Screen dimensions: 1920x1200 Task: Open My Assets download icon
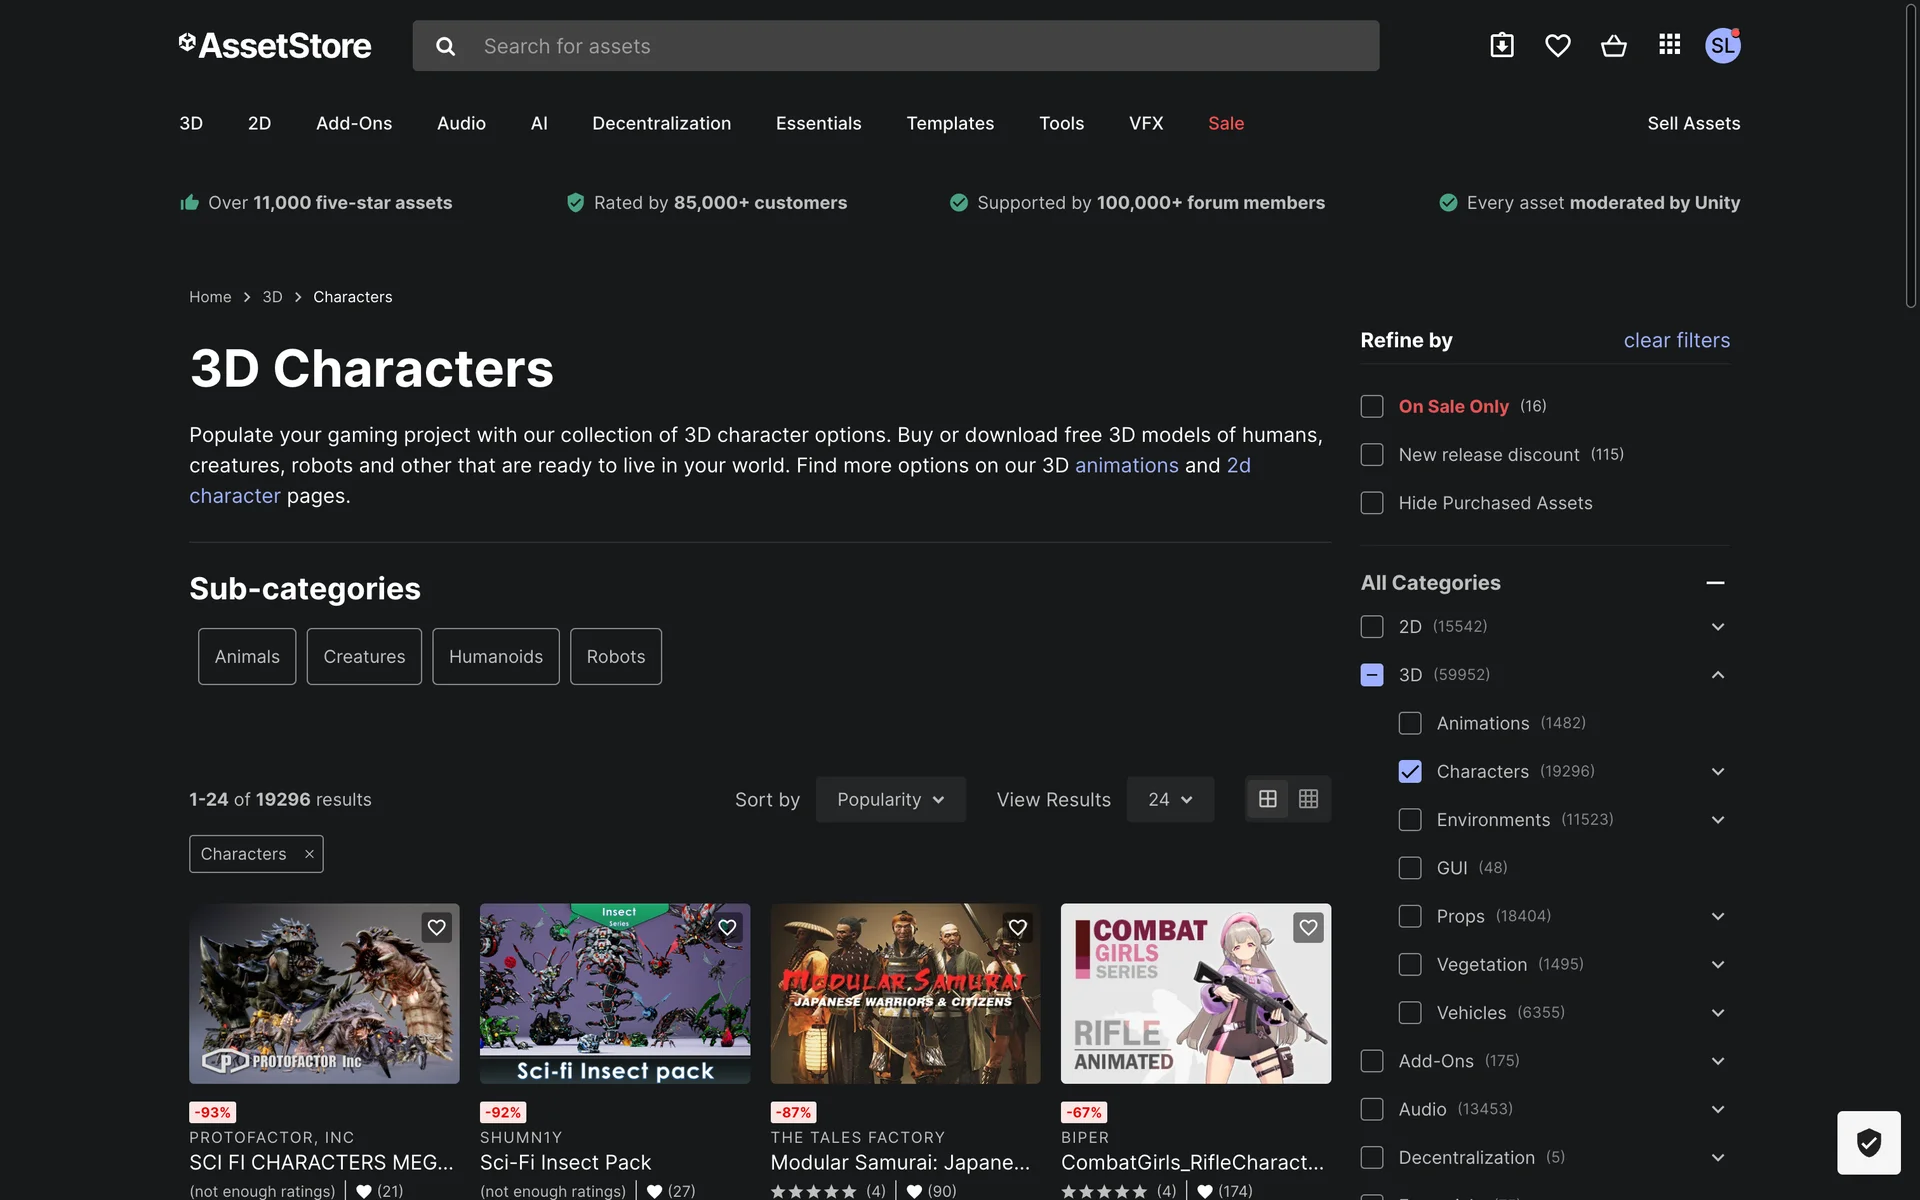(x=1501, y=45)
